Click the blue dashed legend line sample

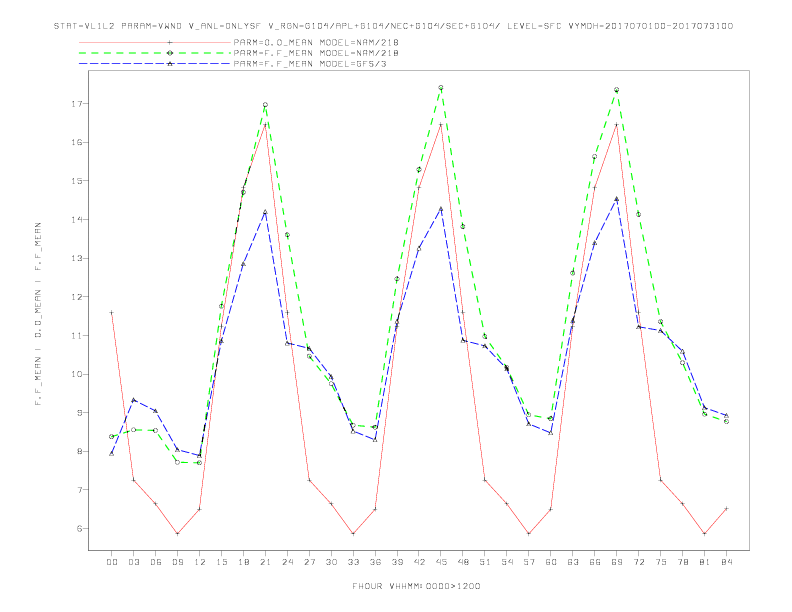tap(155, 64)
